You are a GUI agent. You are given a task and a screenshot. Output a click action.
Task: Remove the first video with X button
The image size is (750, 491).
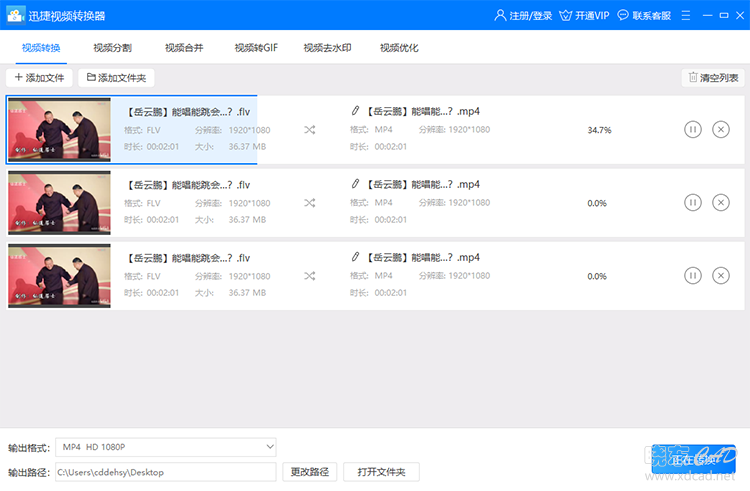click(x=720, y=130)
